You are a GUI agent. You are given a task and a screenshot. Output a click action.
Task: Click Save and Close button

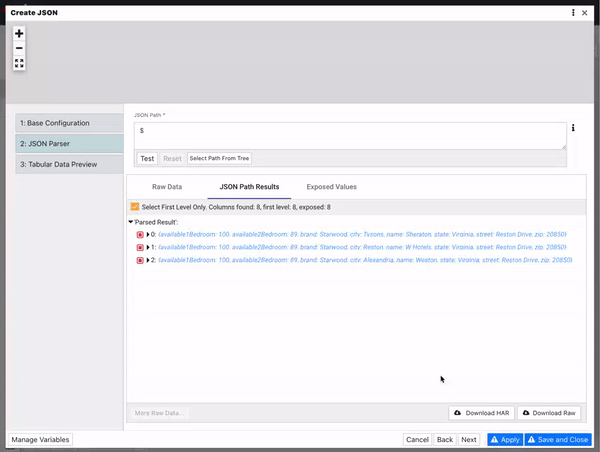tap(558, 439)
